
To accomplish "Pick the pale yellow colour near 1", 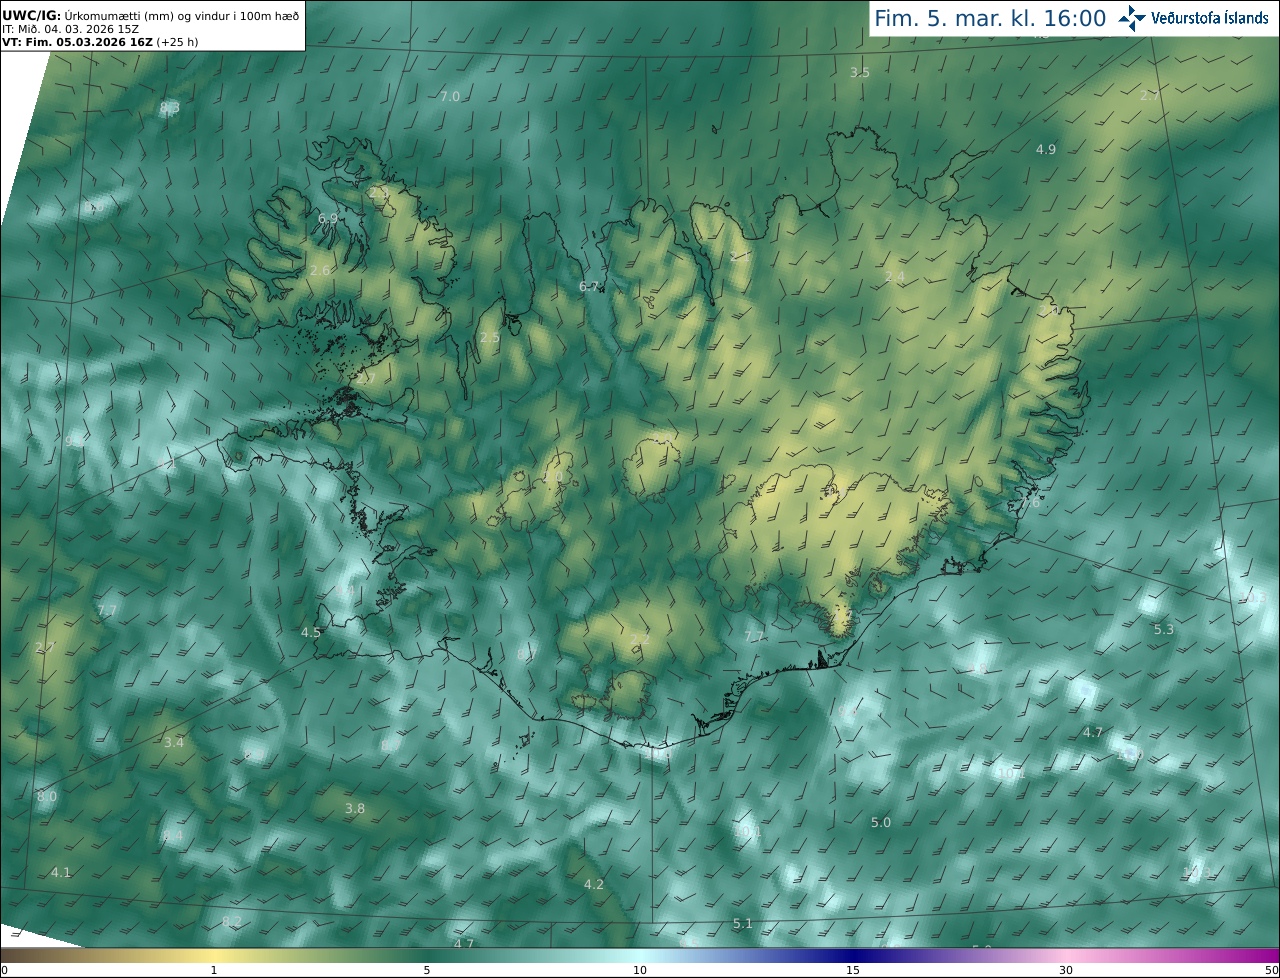I will point(213,955).
